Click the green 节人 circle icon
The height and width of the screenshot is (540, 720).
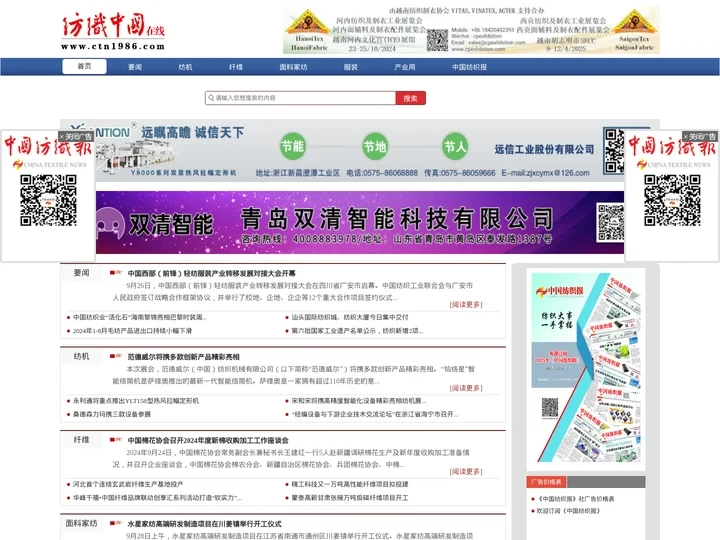click(x=455, y=146)
